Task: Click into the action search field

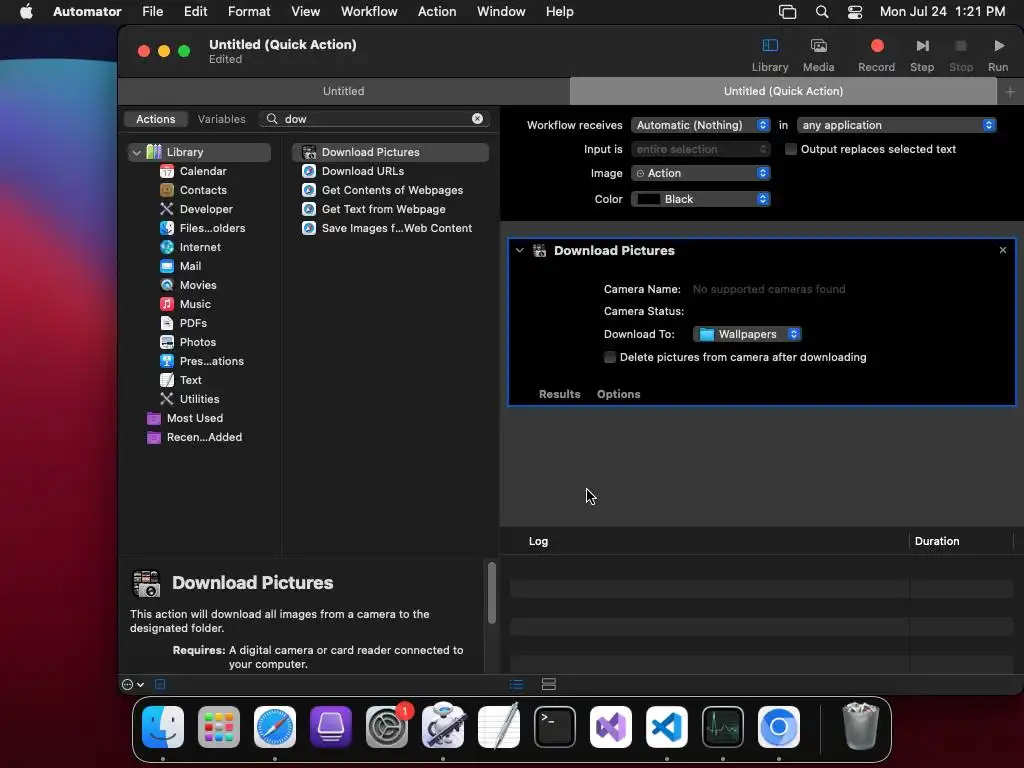Action: pyautogui.click(x=374, y=119)
